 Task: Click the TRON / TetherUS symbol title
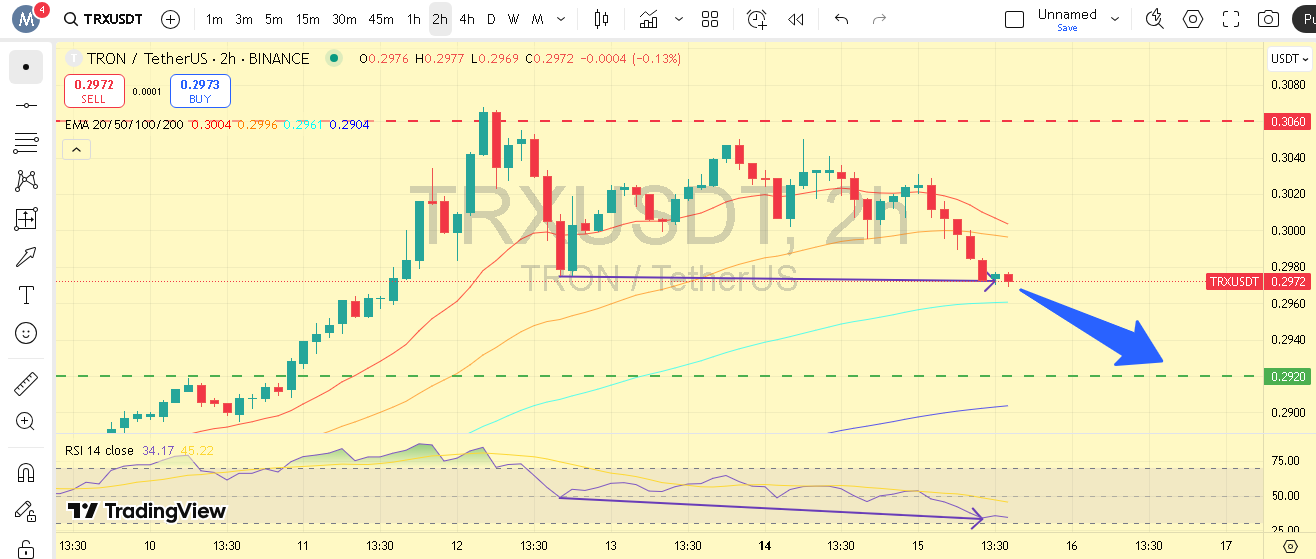(198, 59)
